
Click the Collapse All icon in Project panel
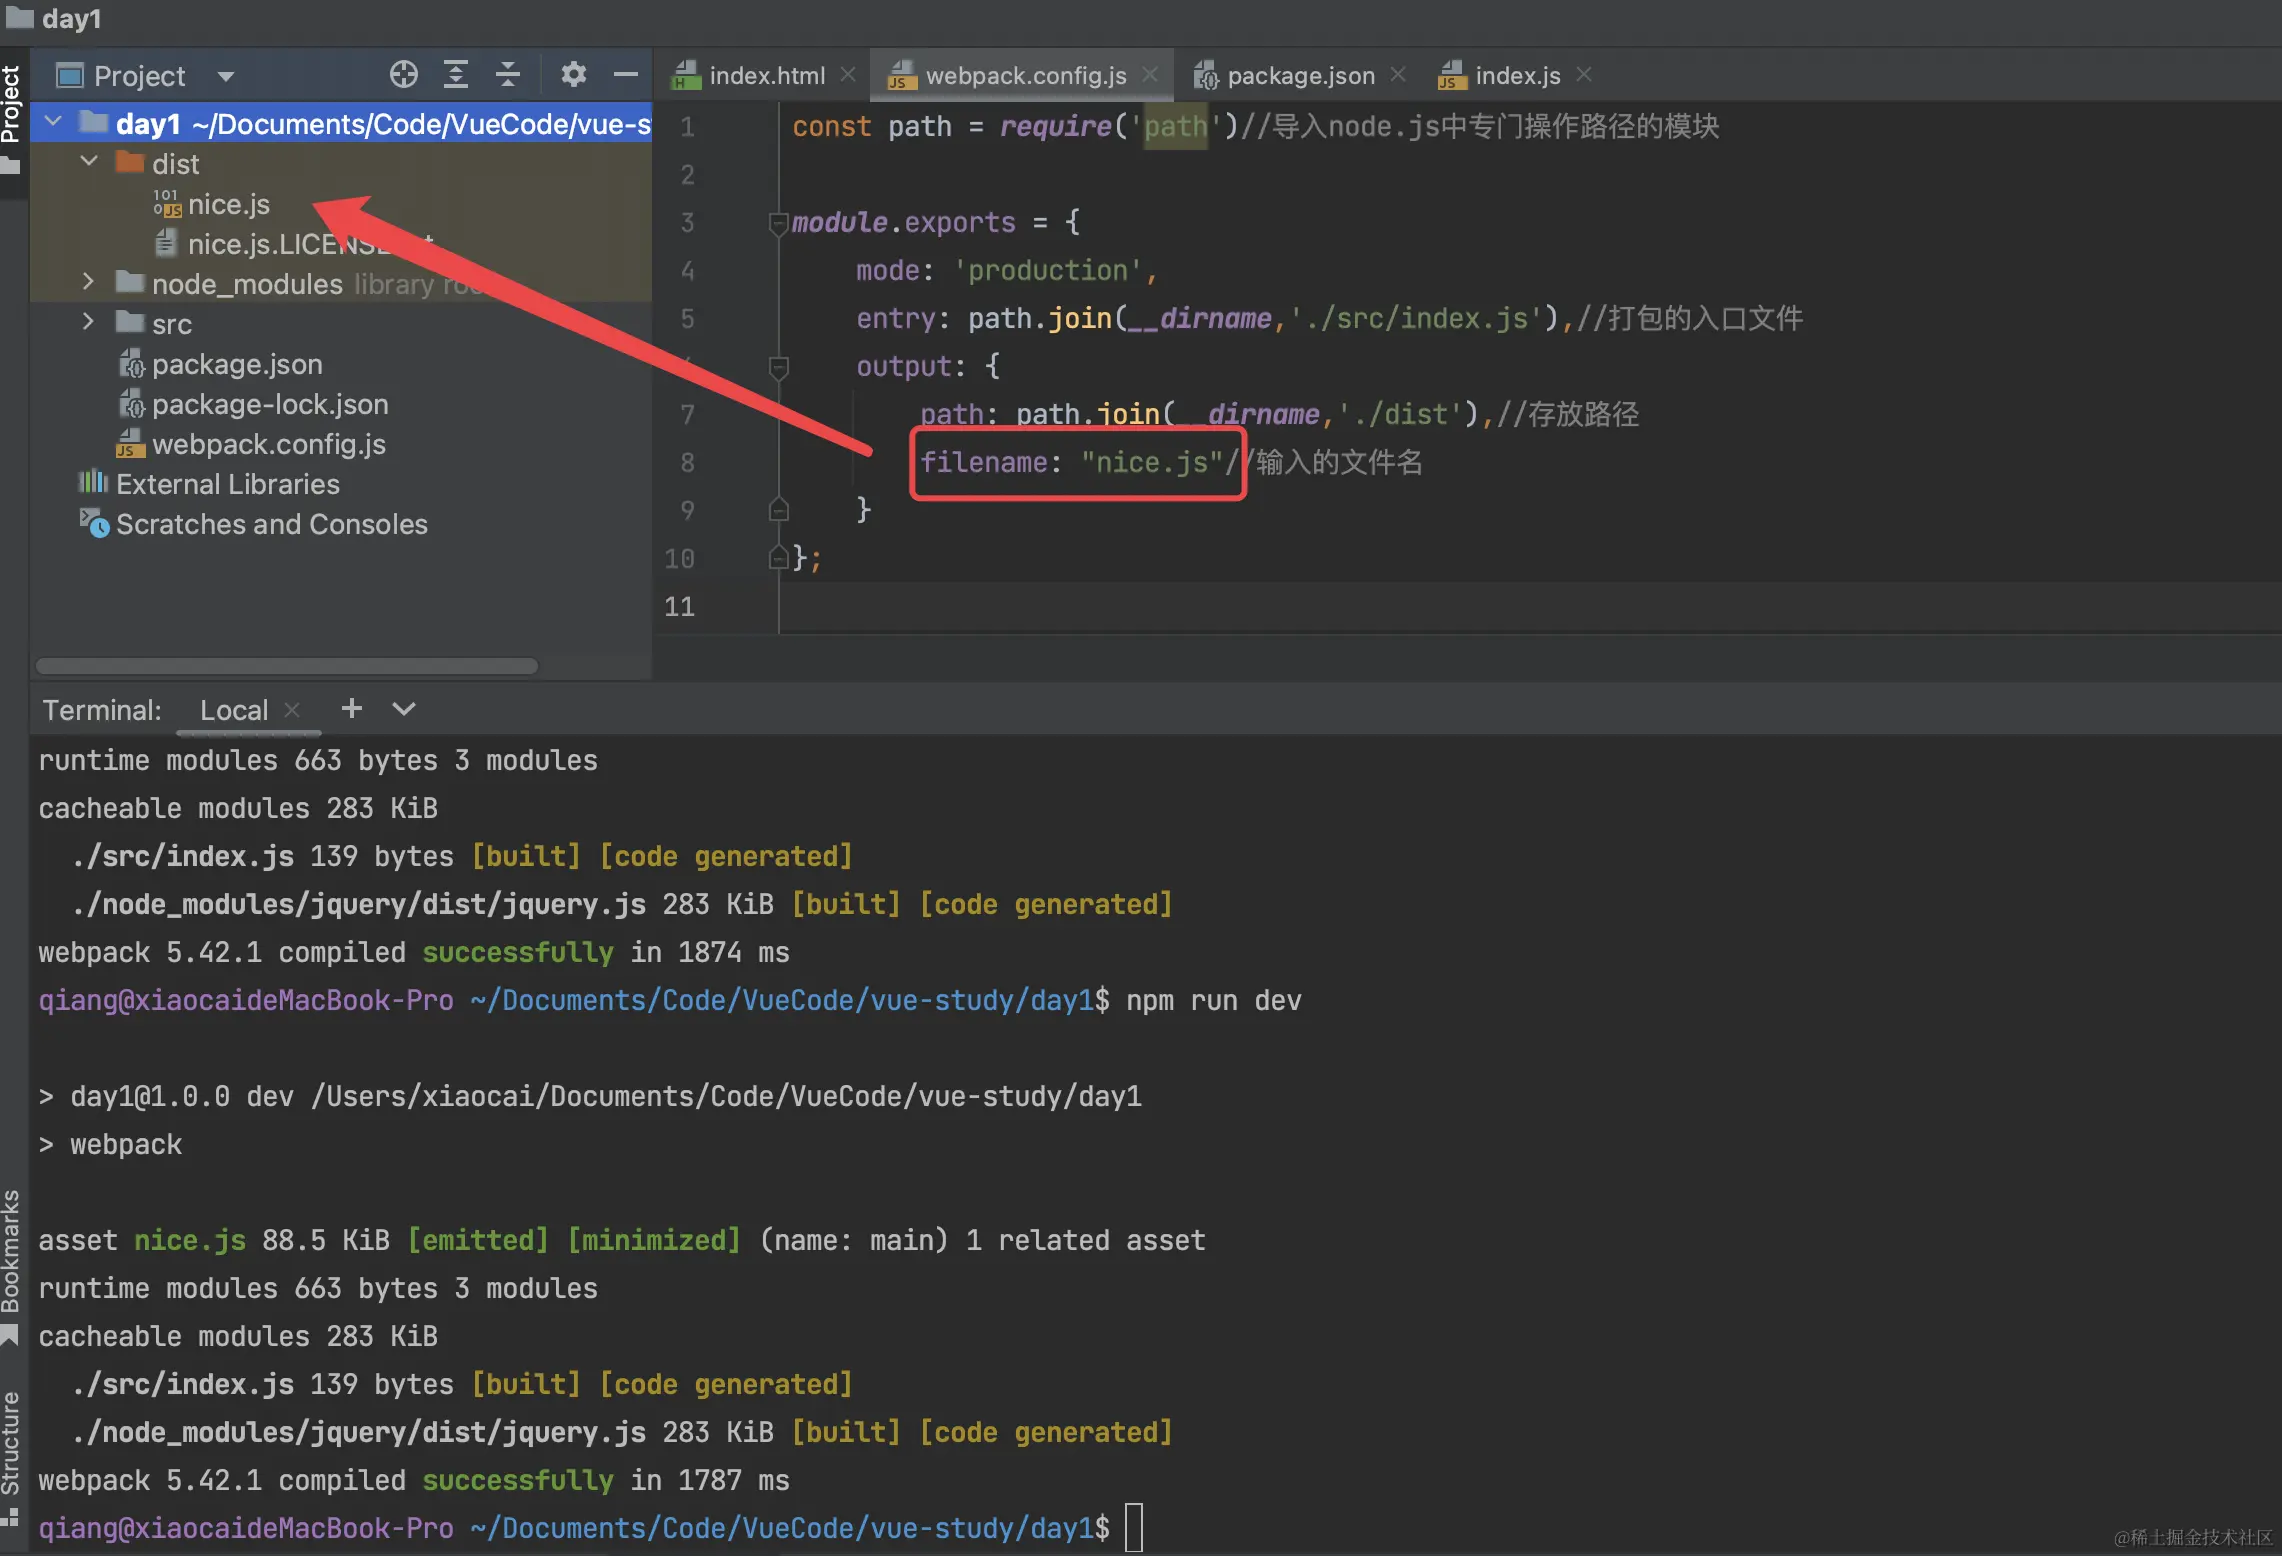pos(508,75)
